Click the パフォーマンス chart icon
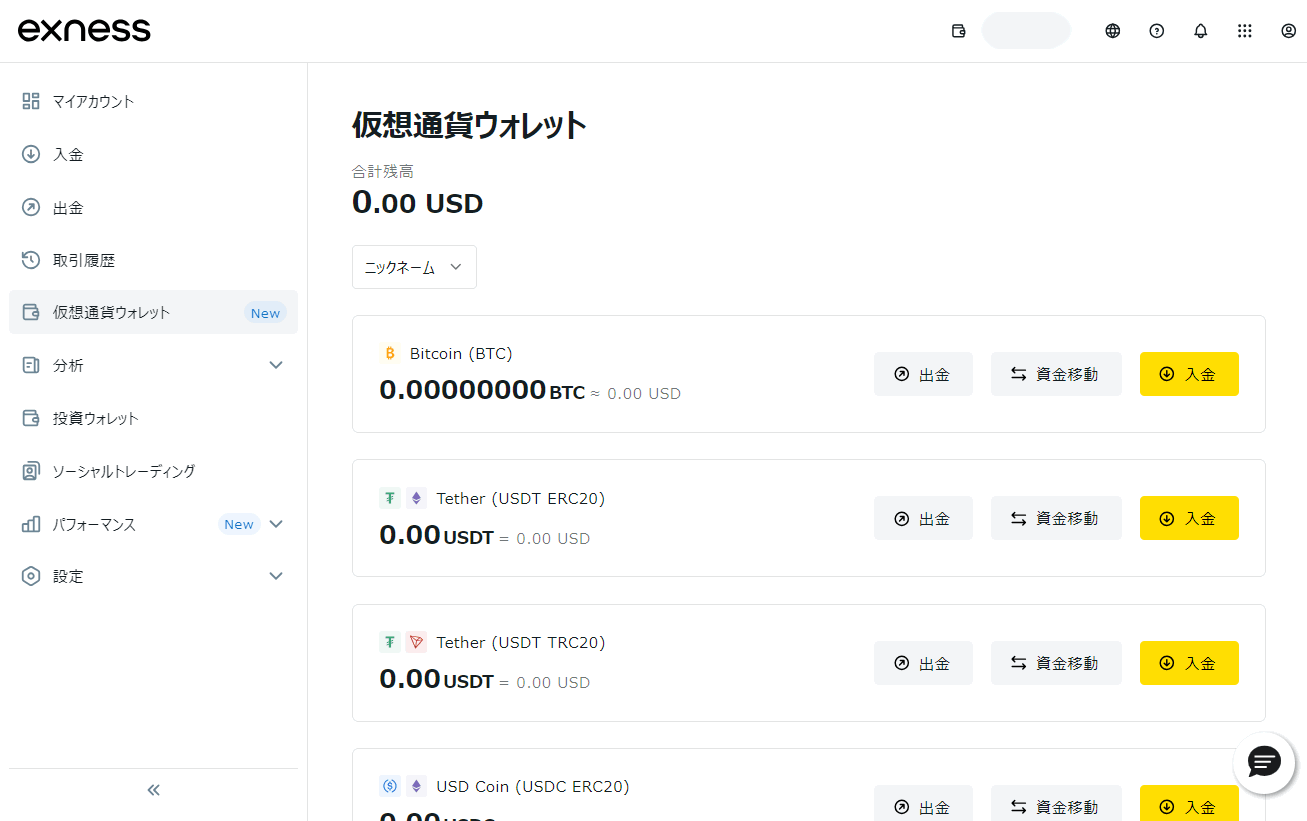 click(x=31, y=524)
